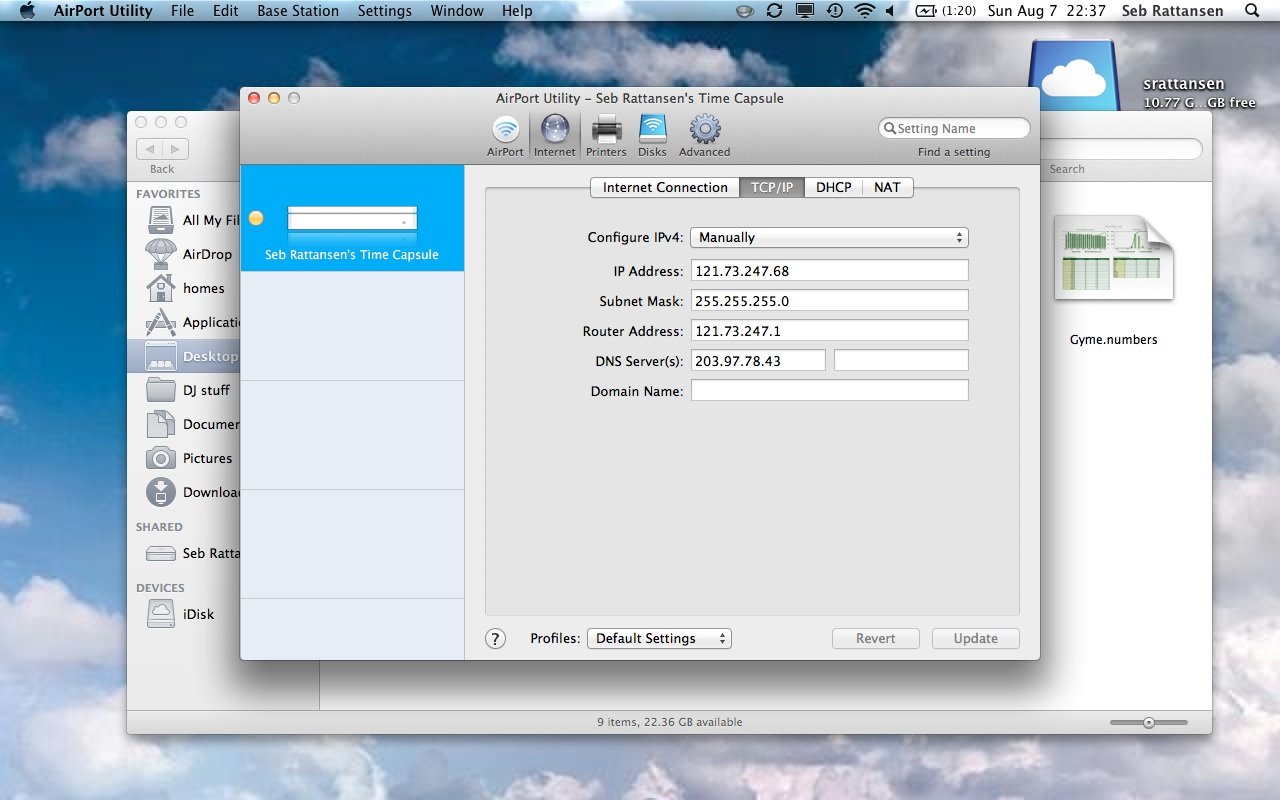Screen dimensions: 1280x800
Task: Click Finder Forward arrow button
Action: point(176,149)
